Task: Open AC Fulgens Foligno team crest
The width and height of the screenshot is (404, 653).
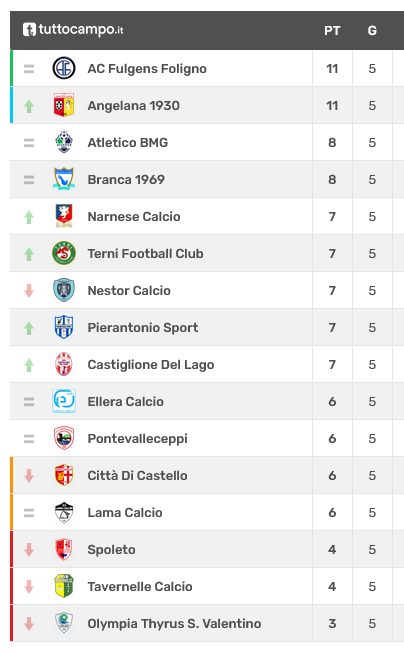Action: point(64,68)
